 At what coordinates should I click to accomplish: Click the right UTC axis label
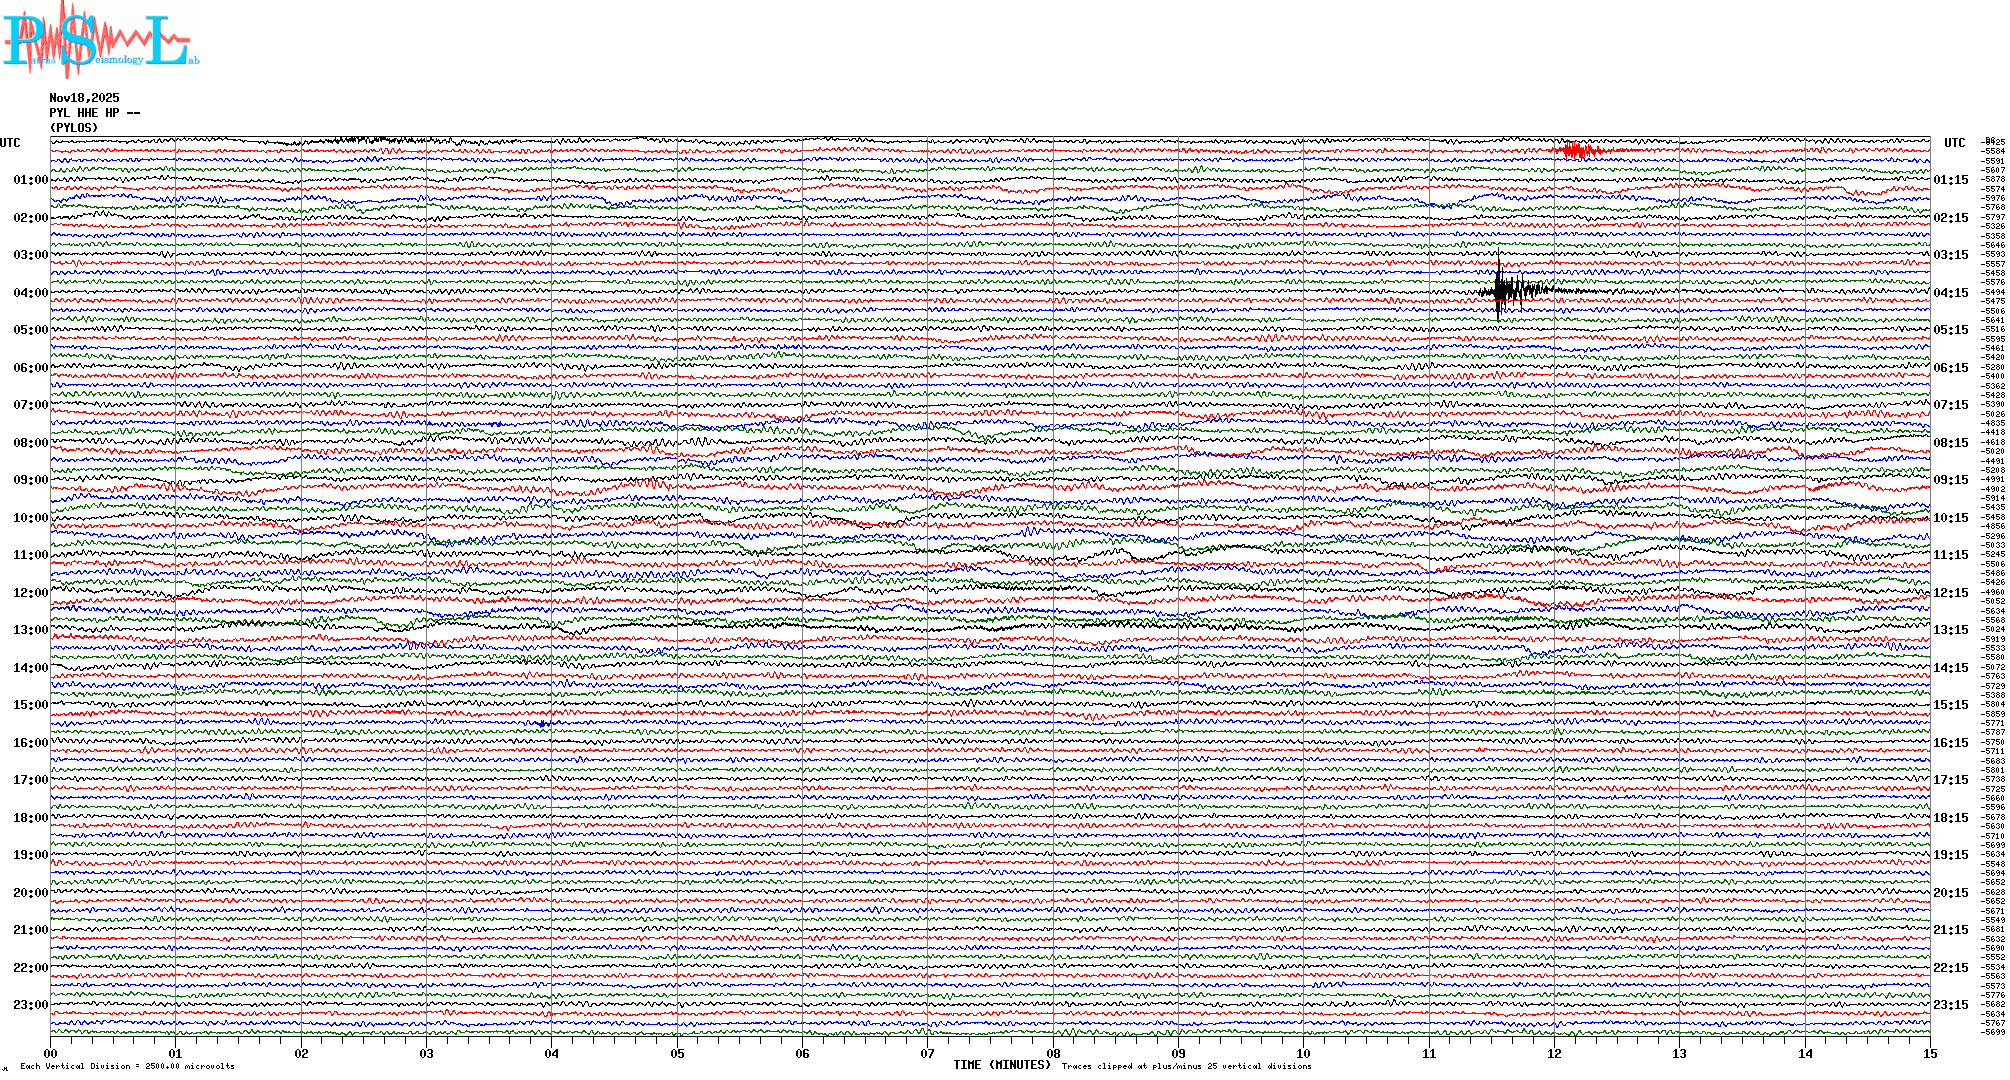[x=1954, y=143]
